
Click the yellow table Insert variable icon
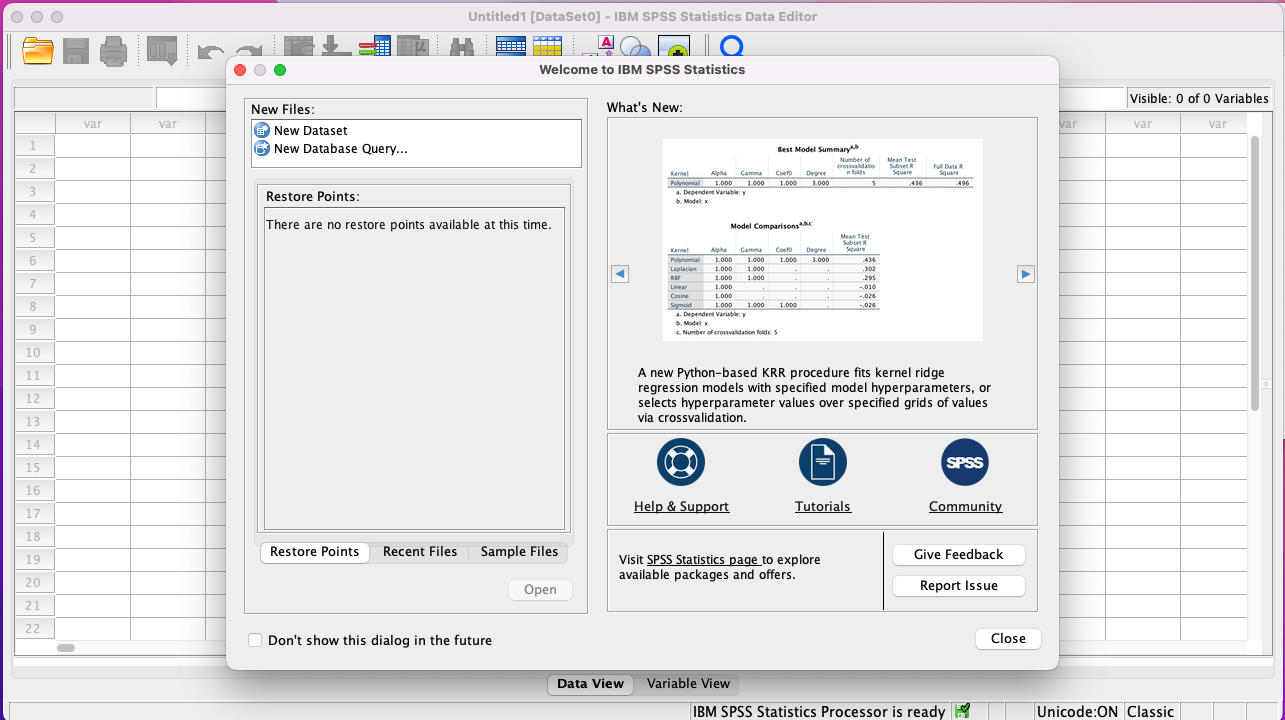pyautogui.click(x=547, y=46)
